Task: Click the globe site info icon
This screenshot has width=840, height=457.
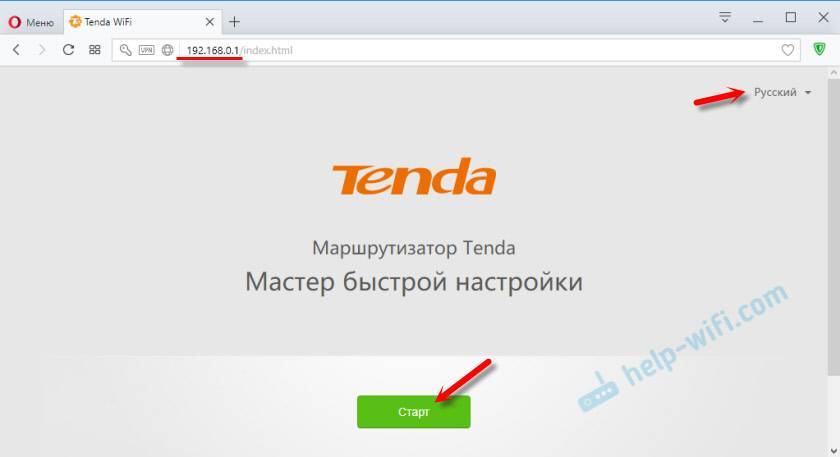Action: click(x=168, y=50)
